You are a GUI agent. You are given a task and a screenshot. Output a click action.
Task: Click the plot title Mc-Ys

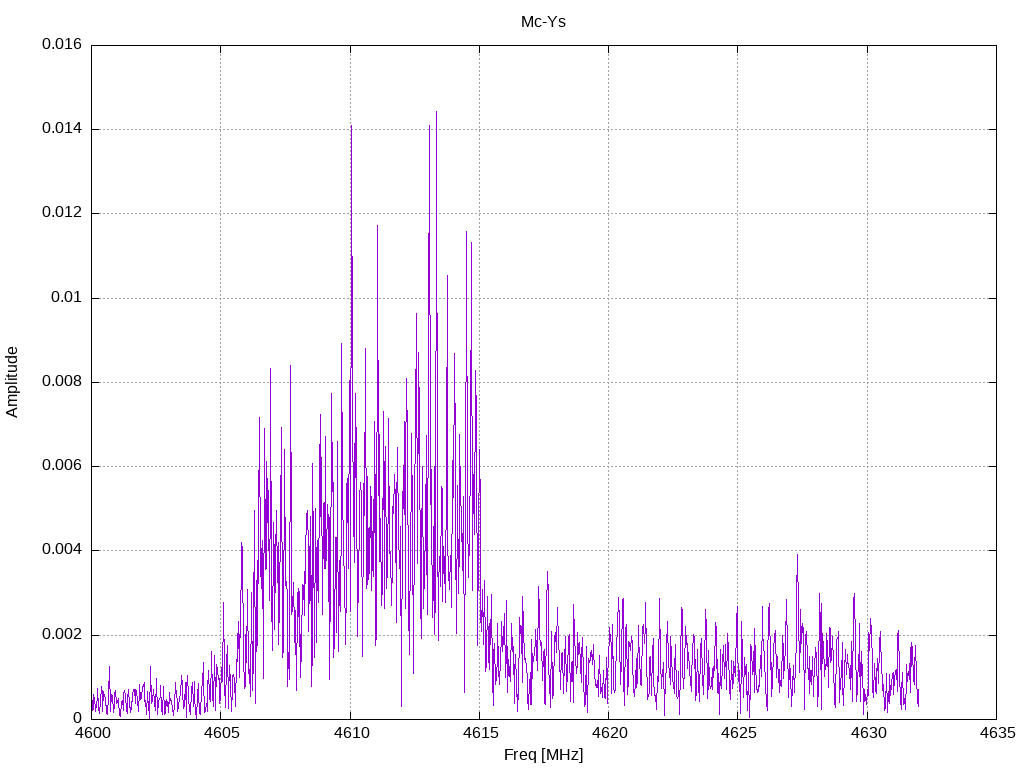543,21
